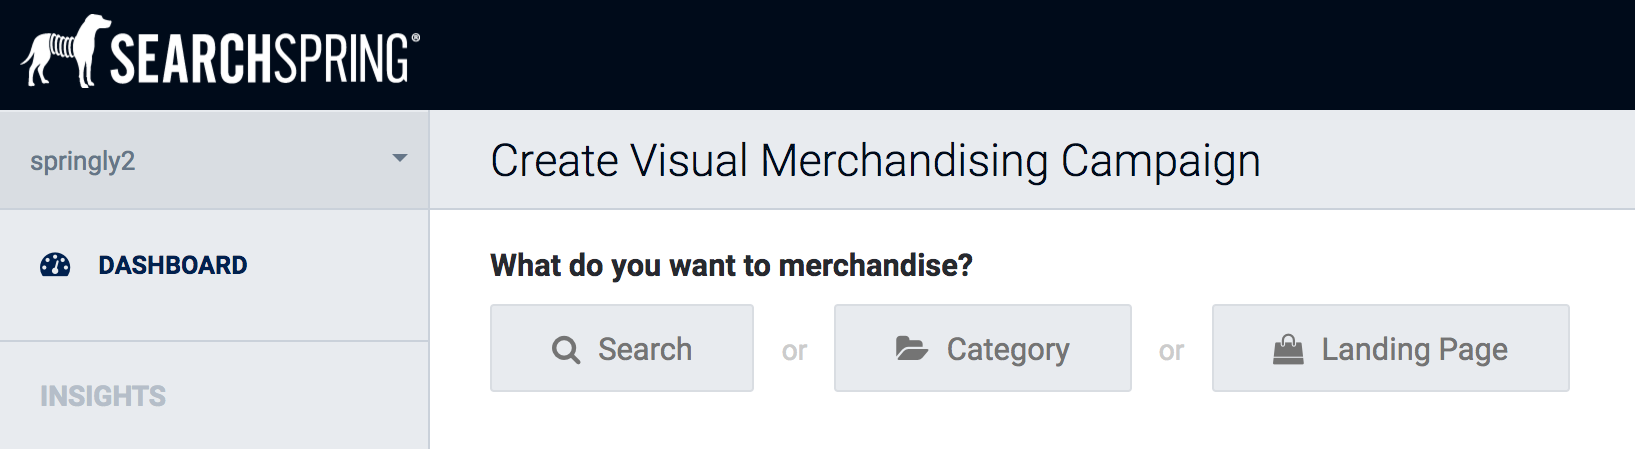1635x449 pixels.
Task: Select the INSIGHTS sidebar section
Action: click(103, 396)
